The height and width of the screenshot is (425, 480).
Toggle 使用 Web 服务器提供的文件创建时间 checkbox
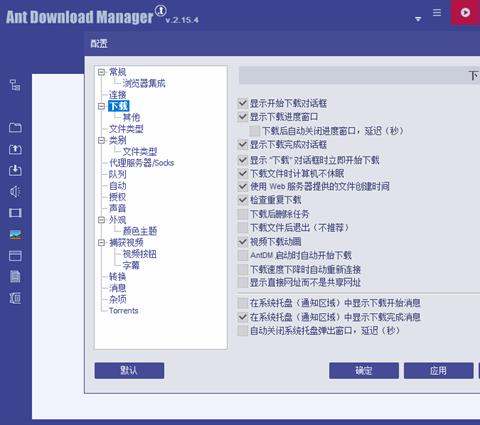tap(243, 186)
